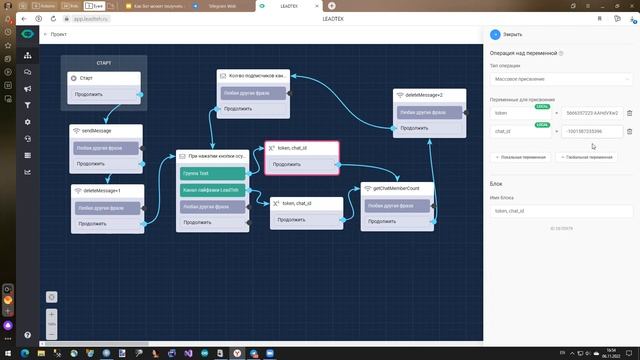
Task: Click the Имя блока input field
Action: 561,211
